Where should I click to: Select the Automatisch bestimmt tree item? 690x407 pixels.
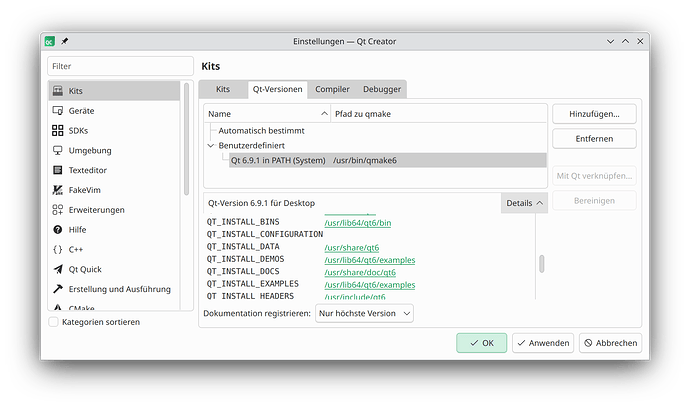(261, 131)
